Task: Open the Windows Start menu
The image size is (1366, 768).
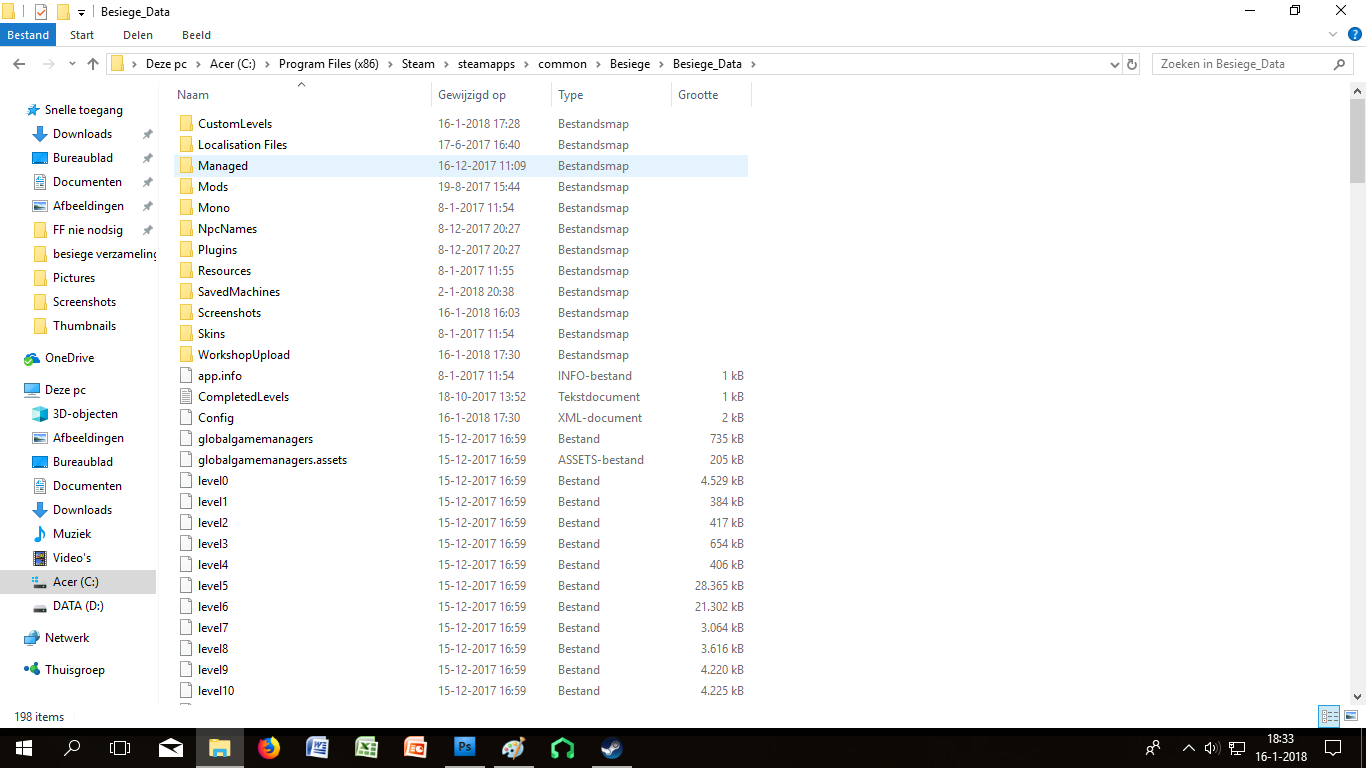Action: [23, 748]
